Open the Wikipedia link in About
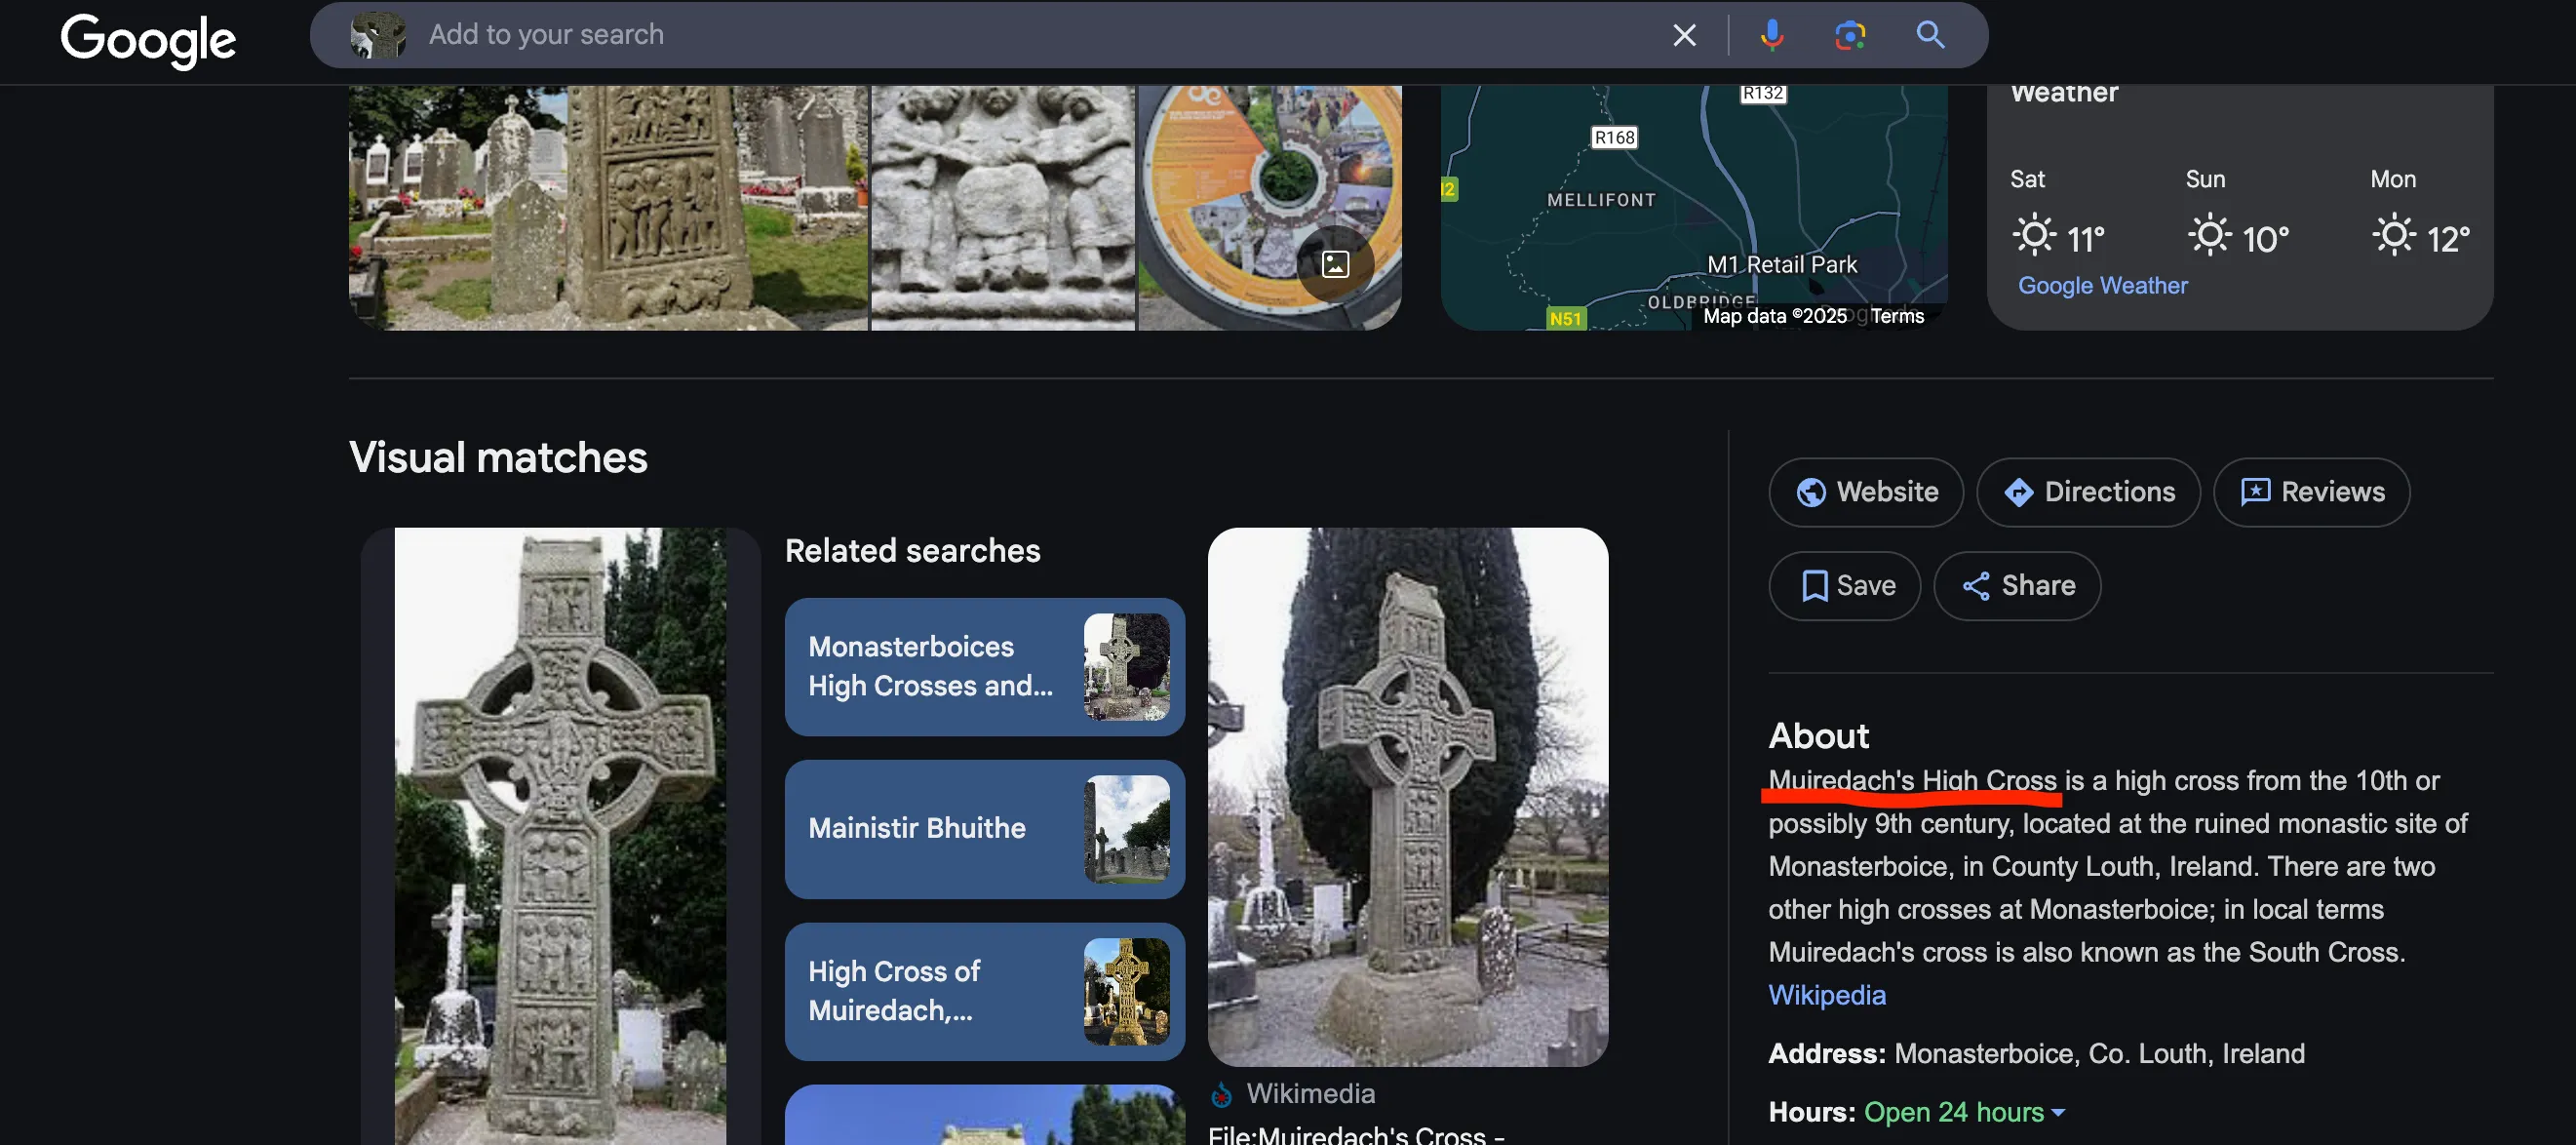This screenshot has height=1145, width=2576. (1827, 995)
